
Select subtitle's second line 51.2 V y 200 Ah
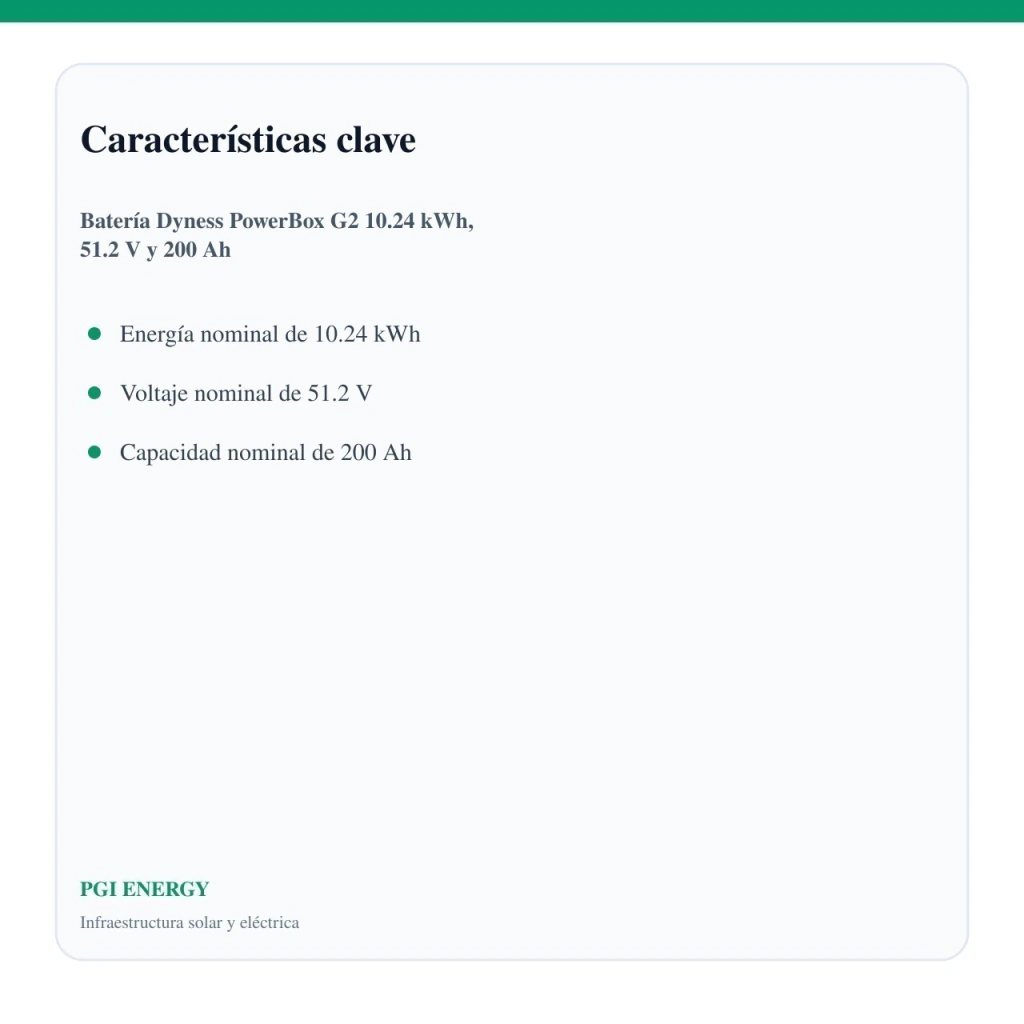point(155,249)
